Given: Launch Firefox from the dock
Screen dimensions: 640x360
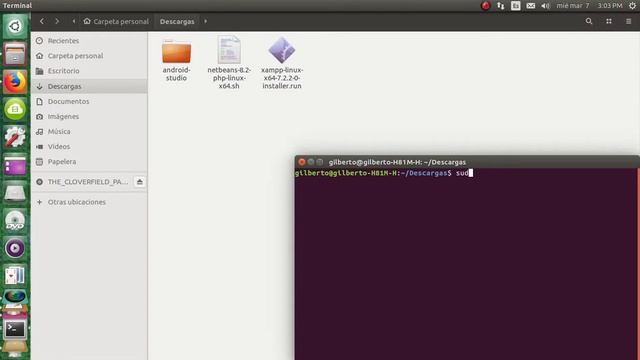Looking at the screenshot, I should click(15, 82).
